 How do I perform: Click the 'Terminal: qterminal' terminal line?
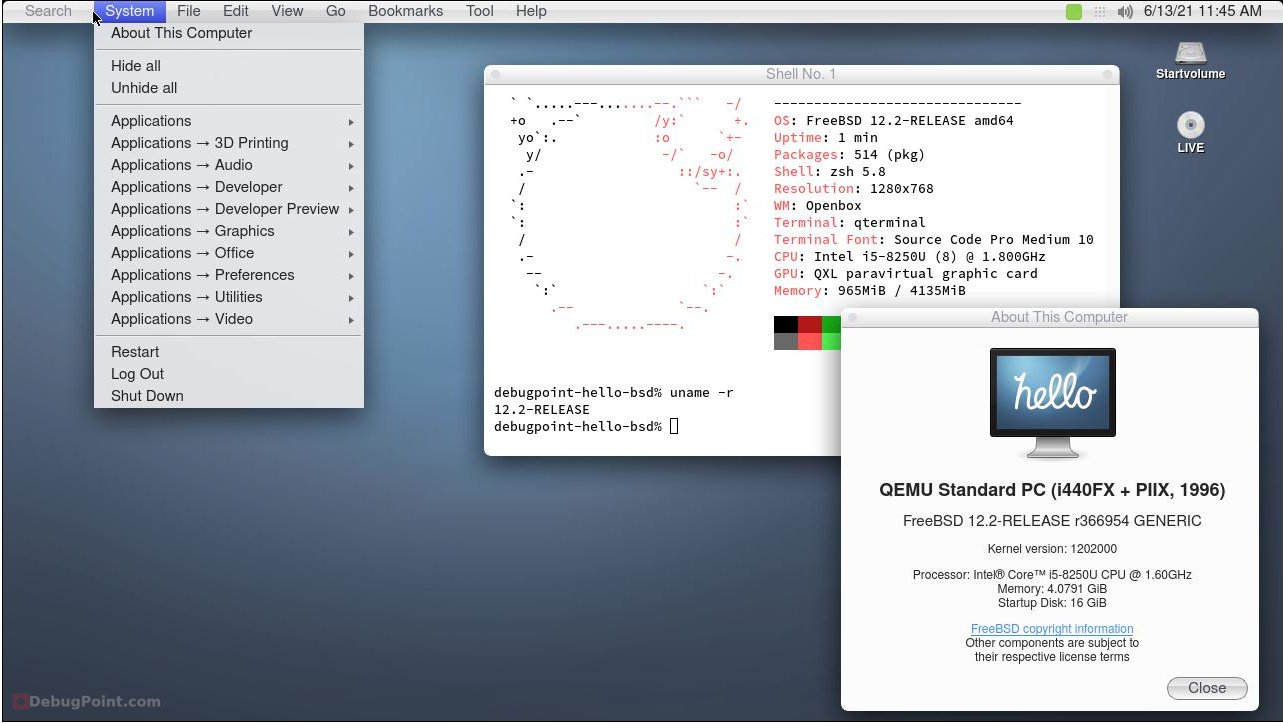point(850,223)
